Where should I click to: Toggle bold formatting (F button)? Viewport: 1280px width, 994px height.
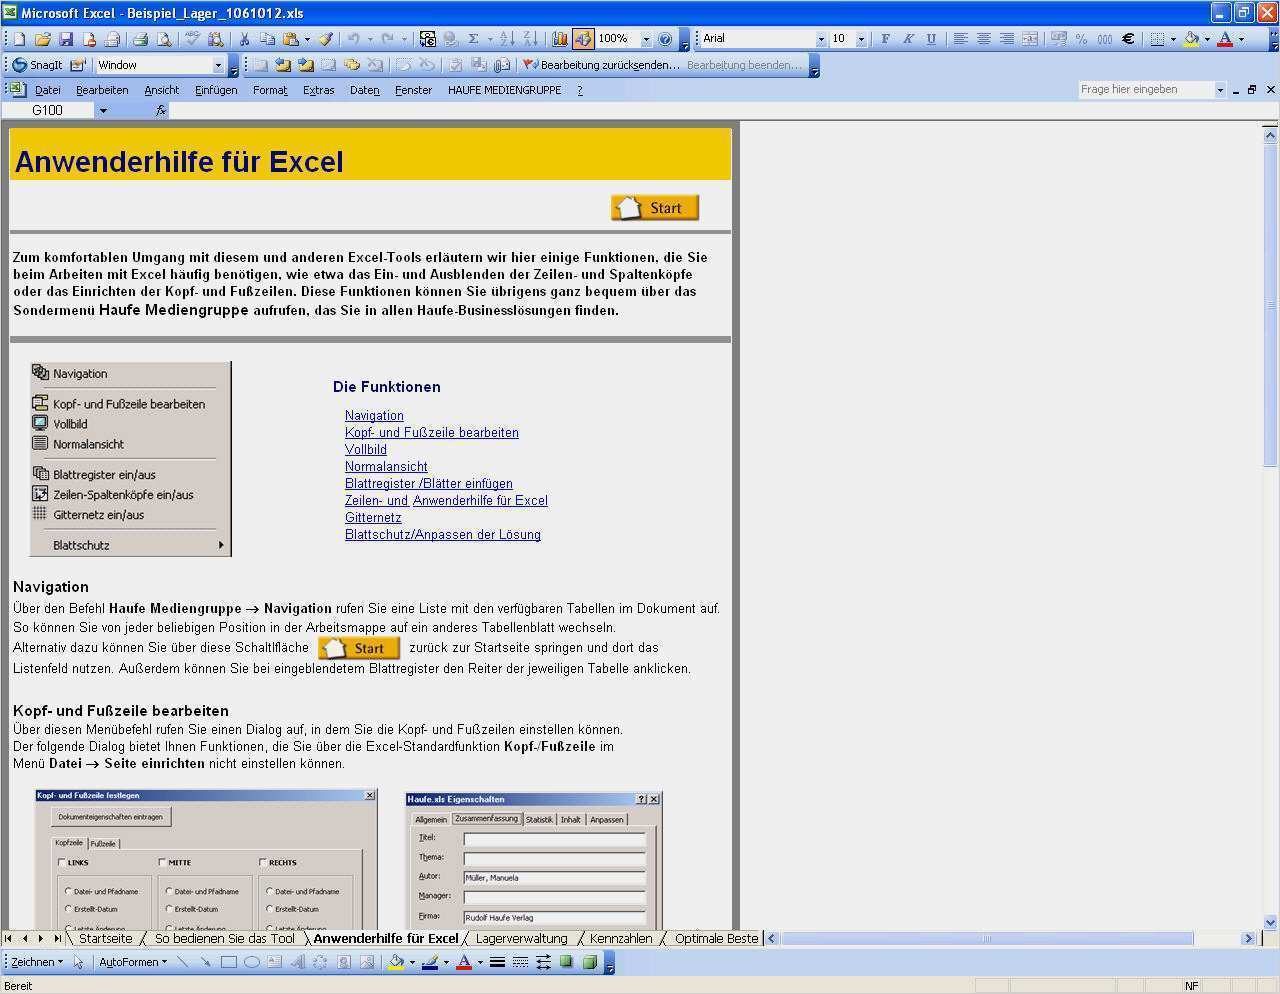pyautogui.click(x=885, y=39)
